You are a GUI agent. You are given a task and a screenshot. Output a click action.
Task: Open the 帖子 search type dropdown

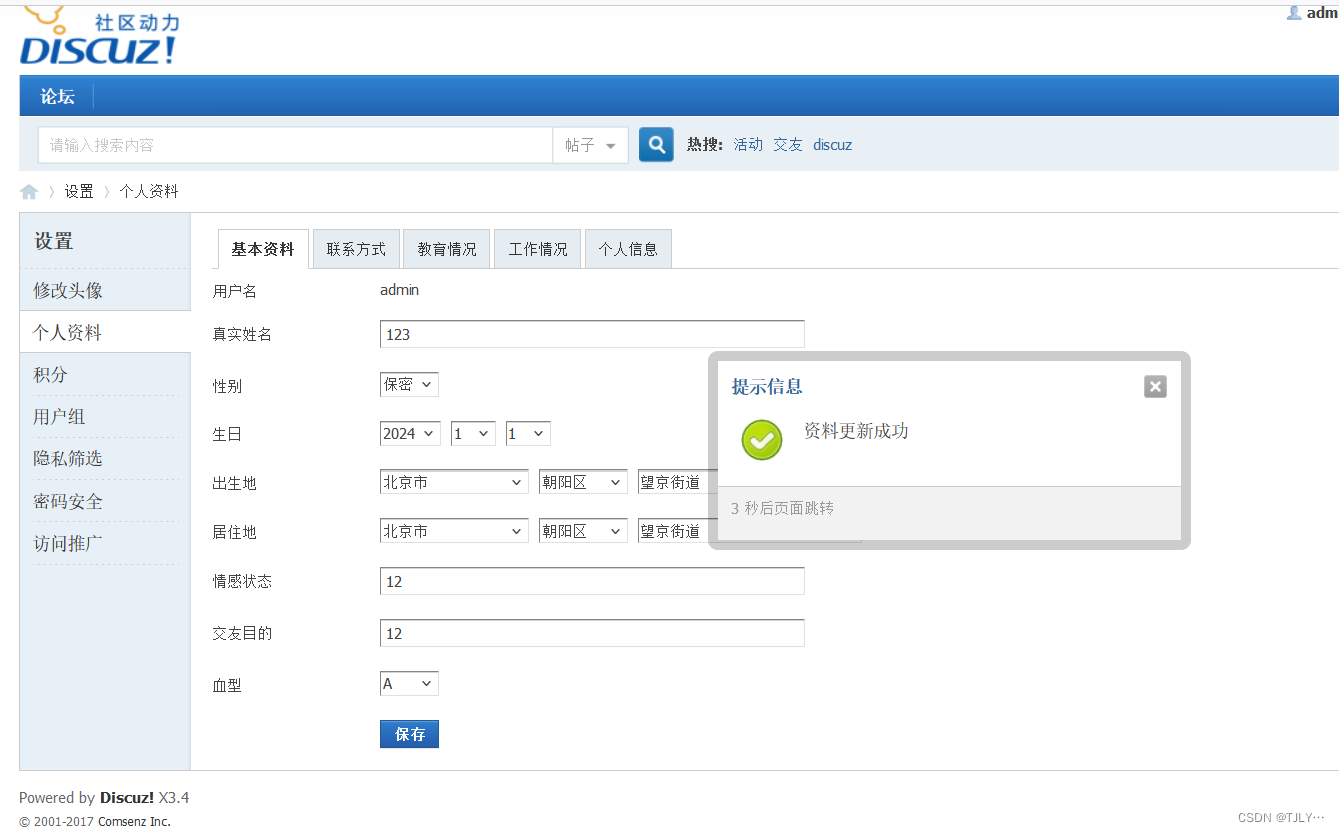click(590, 144)
